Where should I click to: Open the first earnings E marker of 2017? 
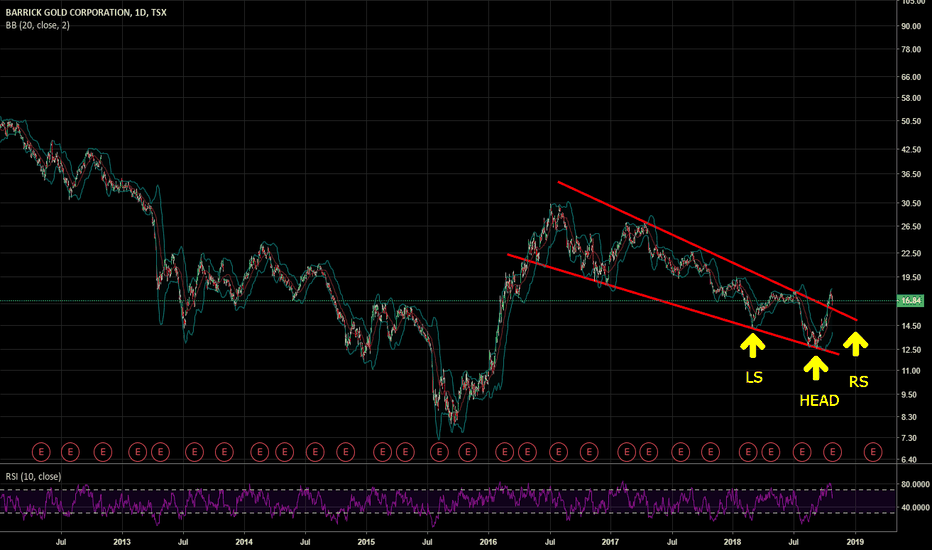[626, 452]
